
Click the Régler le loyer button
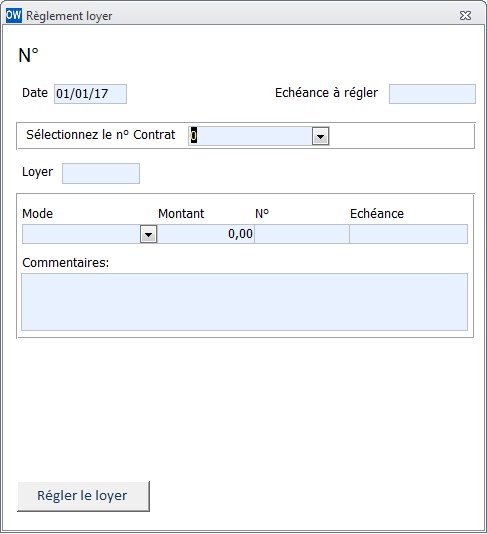pos(83,496)
